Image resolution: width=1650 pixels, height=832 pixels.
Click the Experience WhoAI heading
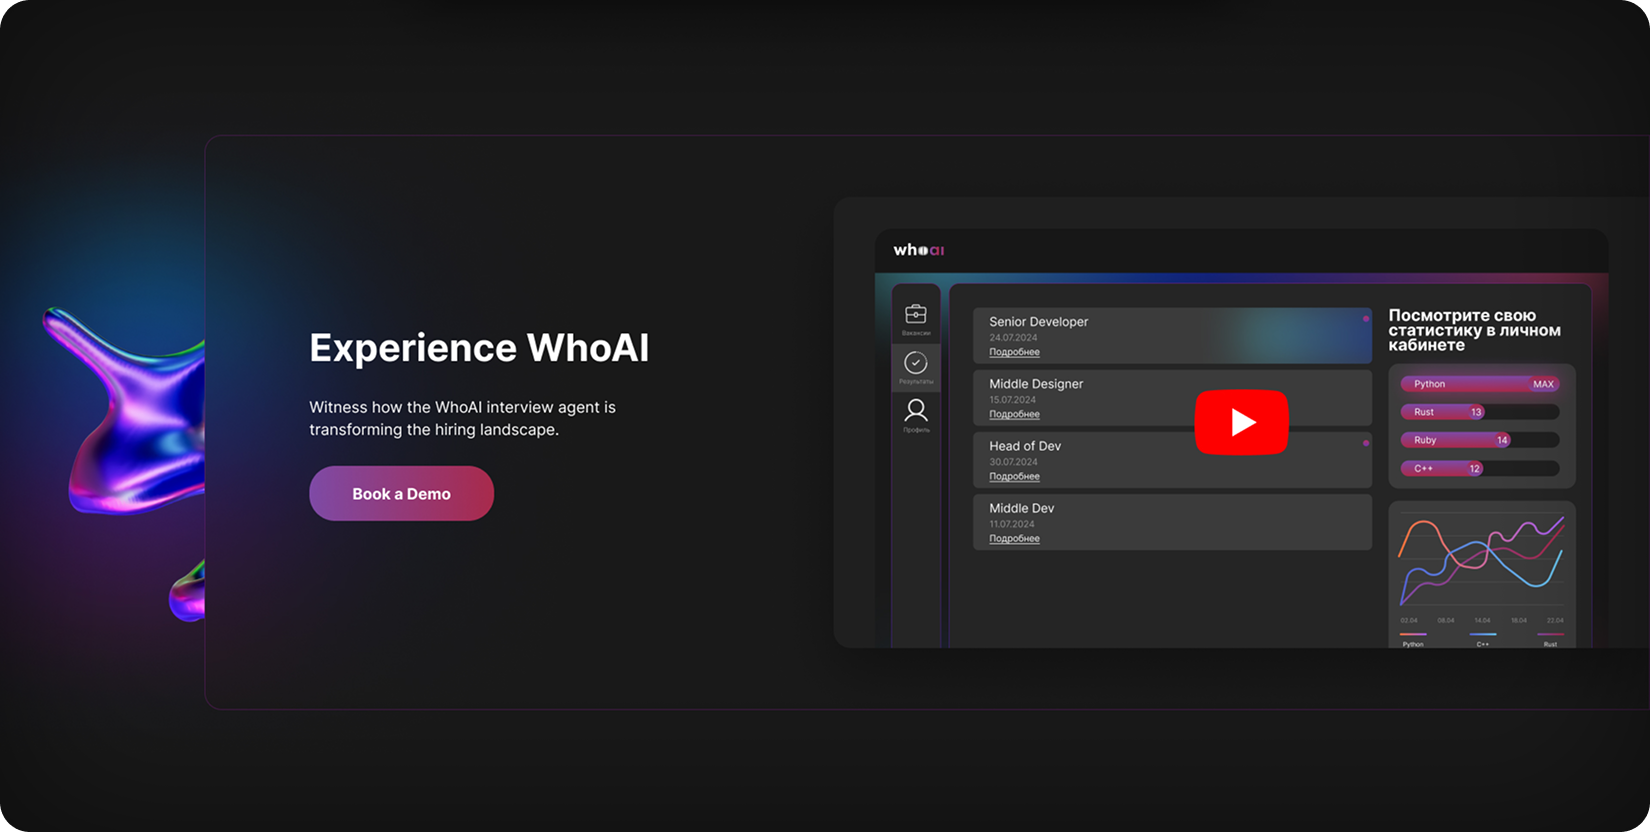click(479, 348)
